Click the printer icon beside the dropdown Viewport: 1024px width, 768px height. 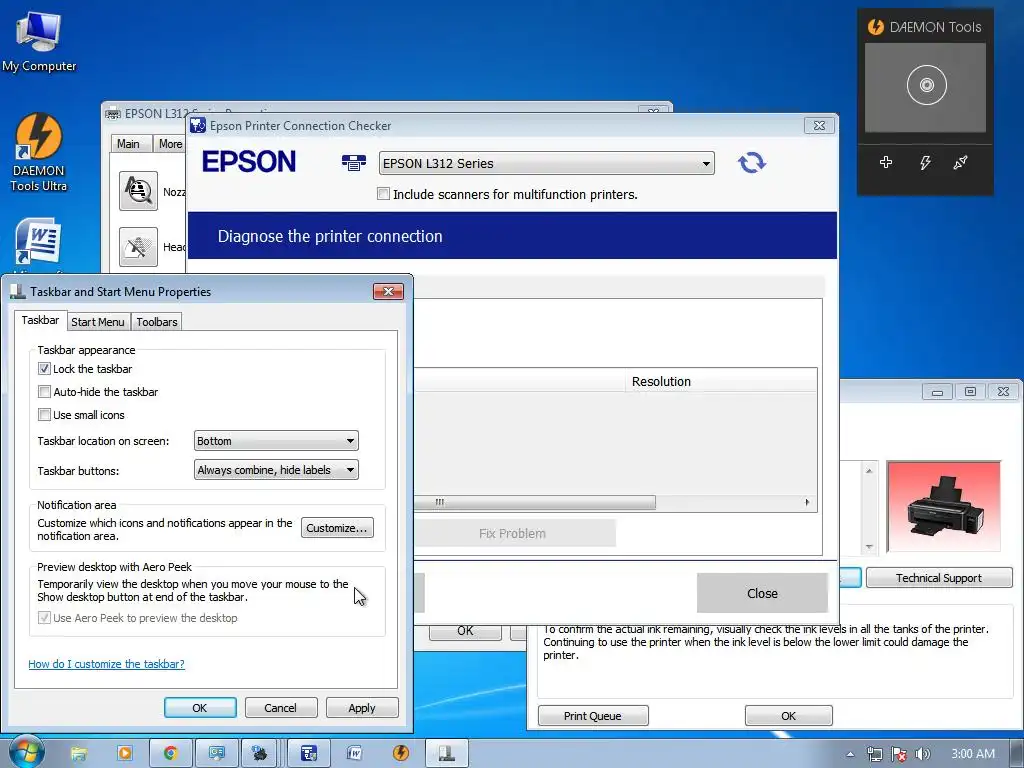(353, 163)
